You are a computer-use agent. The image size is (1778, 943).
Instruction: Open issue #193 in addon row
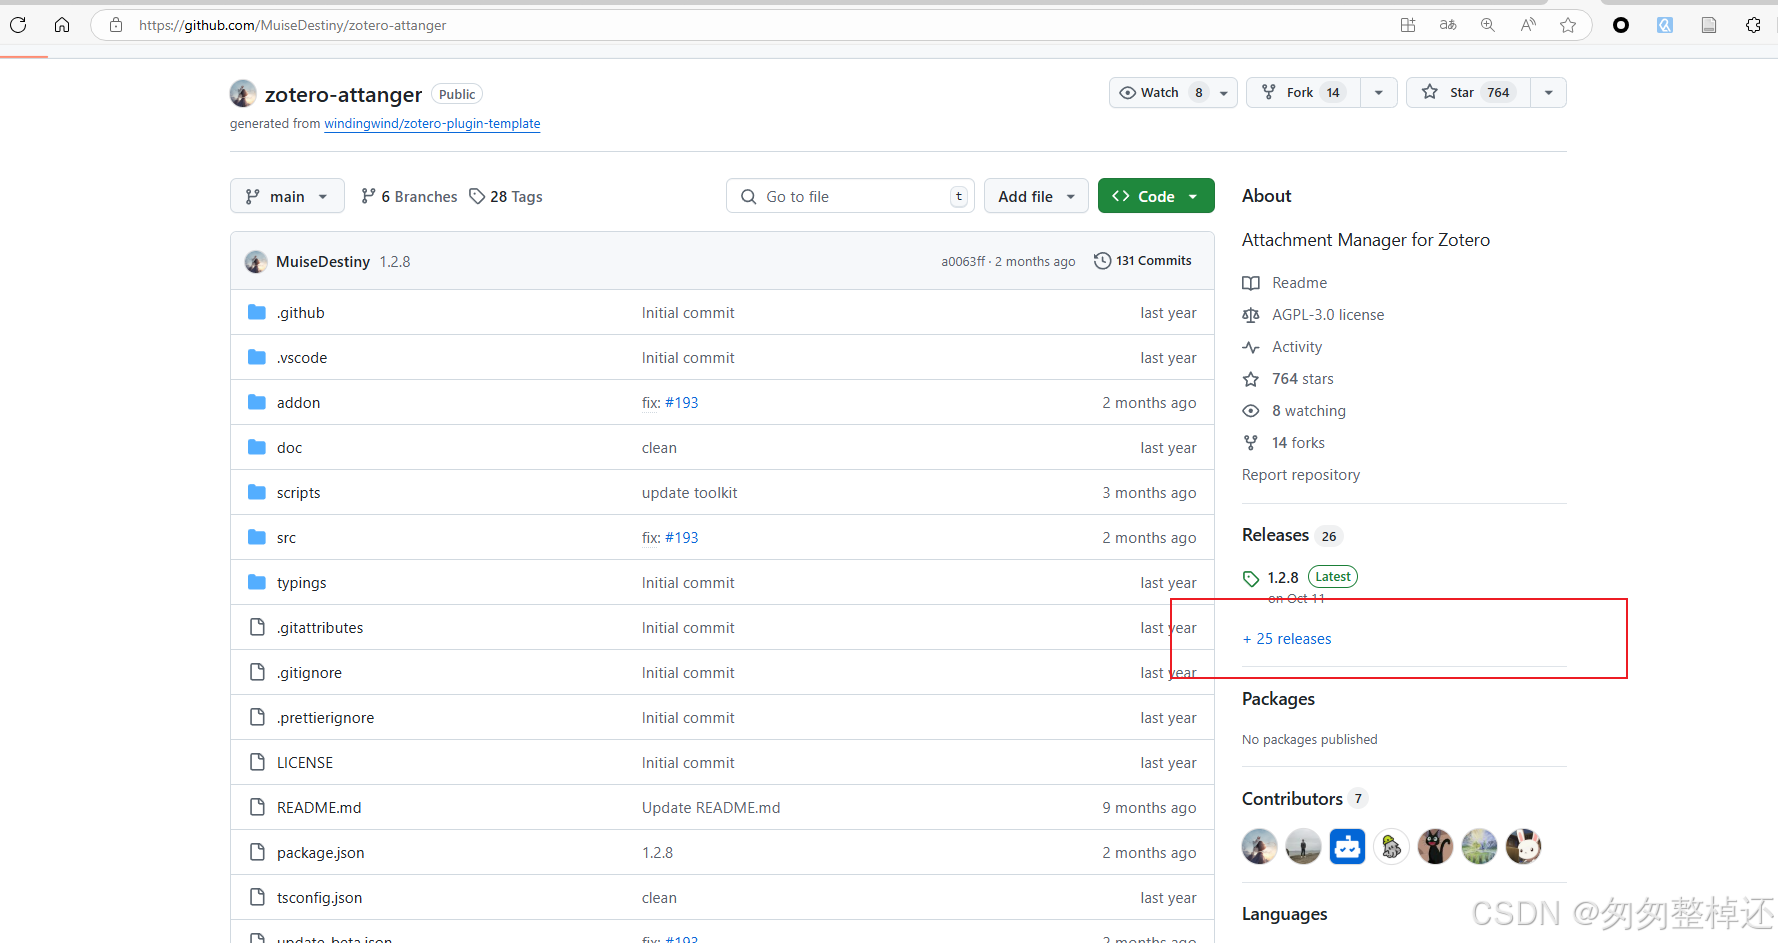682,403
